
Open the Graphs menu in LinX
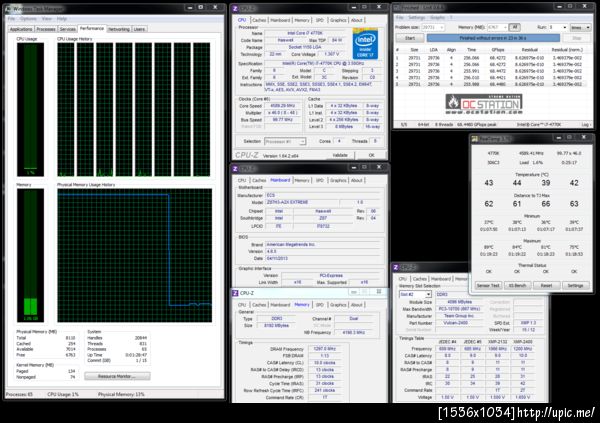coord(438,18)
